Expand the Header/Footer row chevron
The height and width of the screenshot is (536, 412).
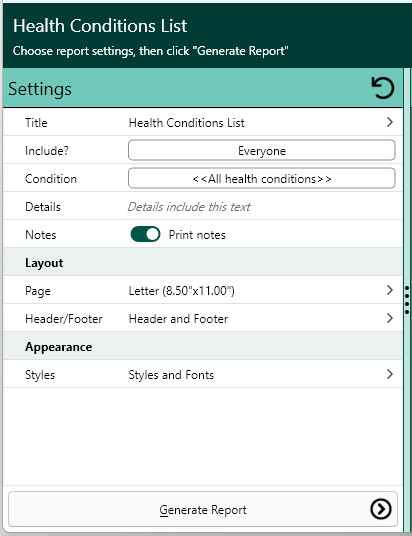389,318
